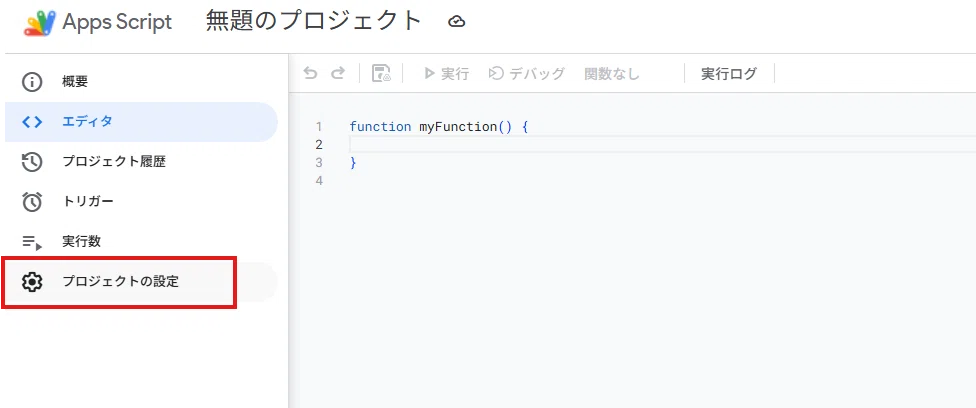Click the プロジェクトの設定 gear icon

(x=32, y=282)
